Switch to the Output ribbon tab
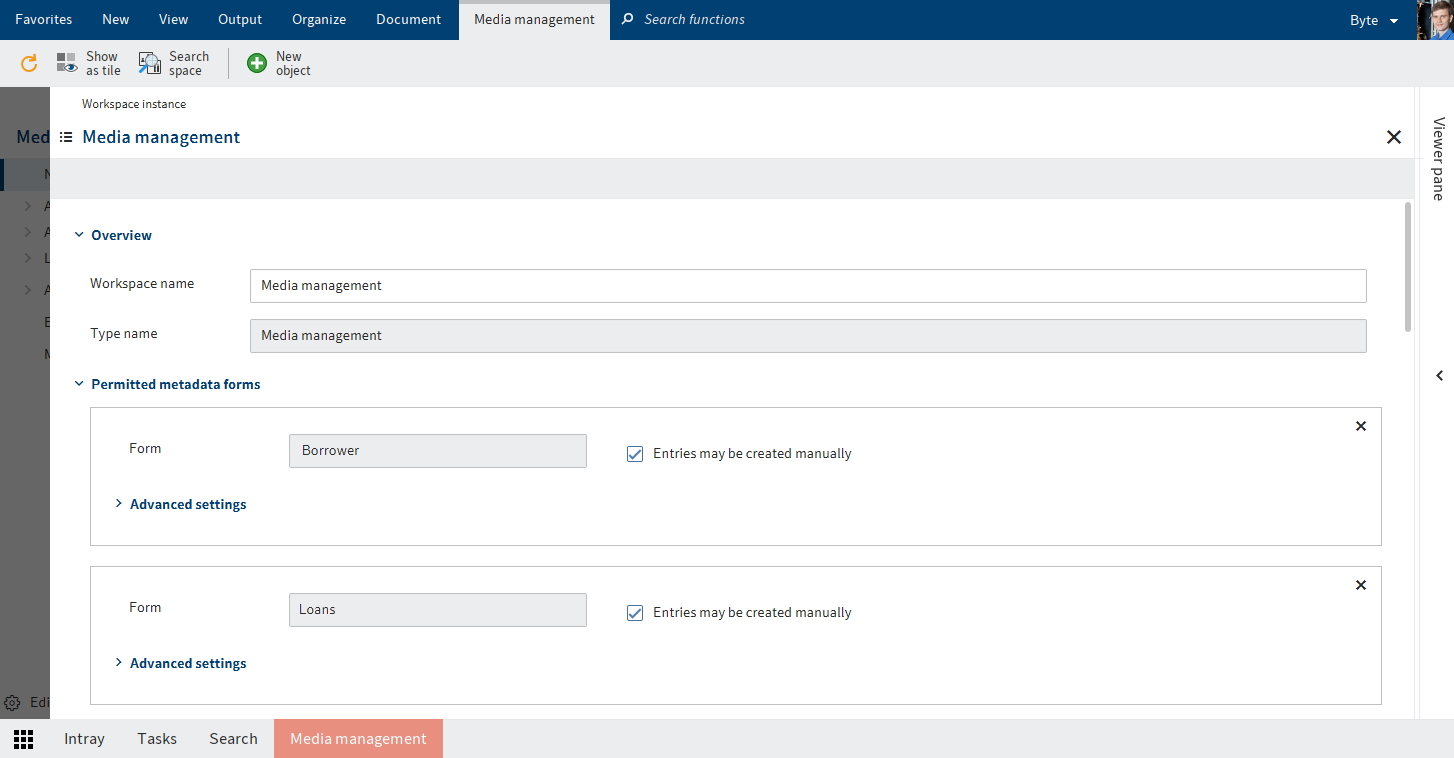The image size is (1454, 758). click(x=240, y=20)
